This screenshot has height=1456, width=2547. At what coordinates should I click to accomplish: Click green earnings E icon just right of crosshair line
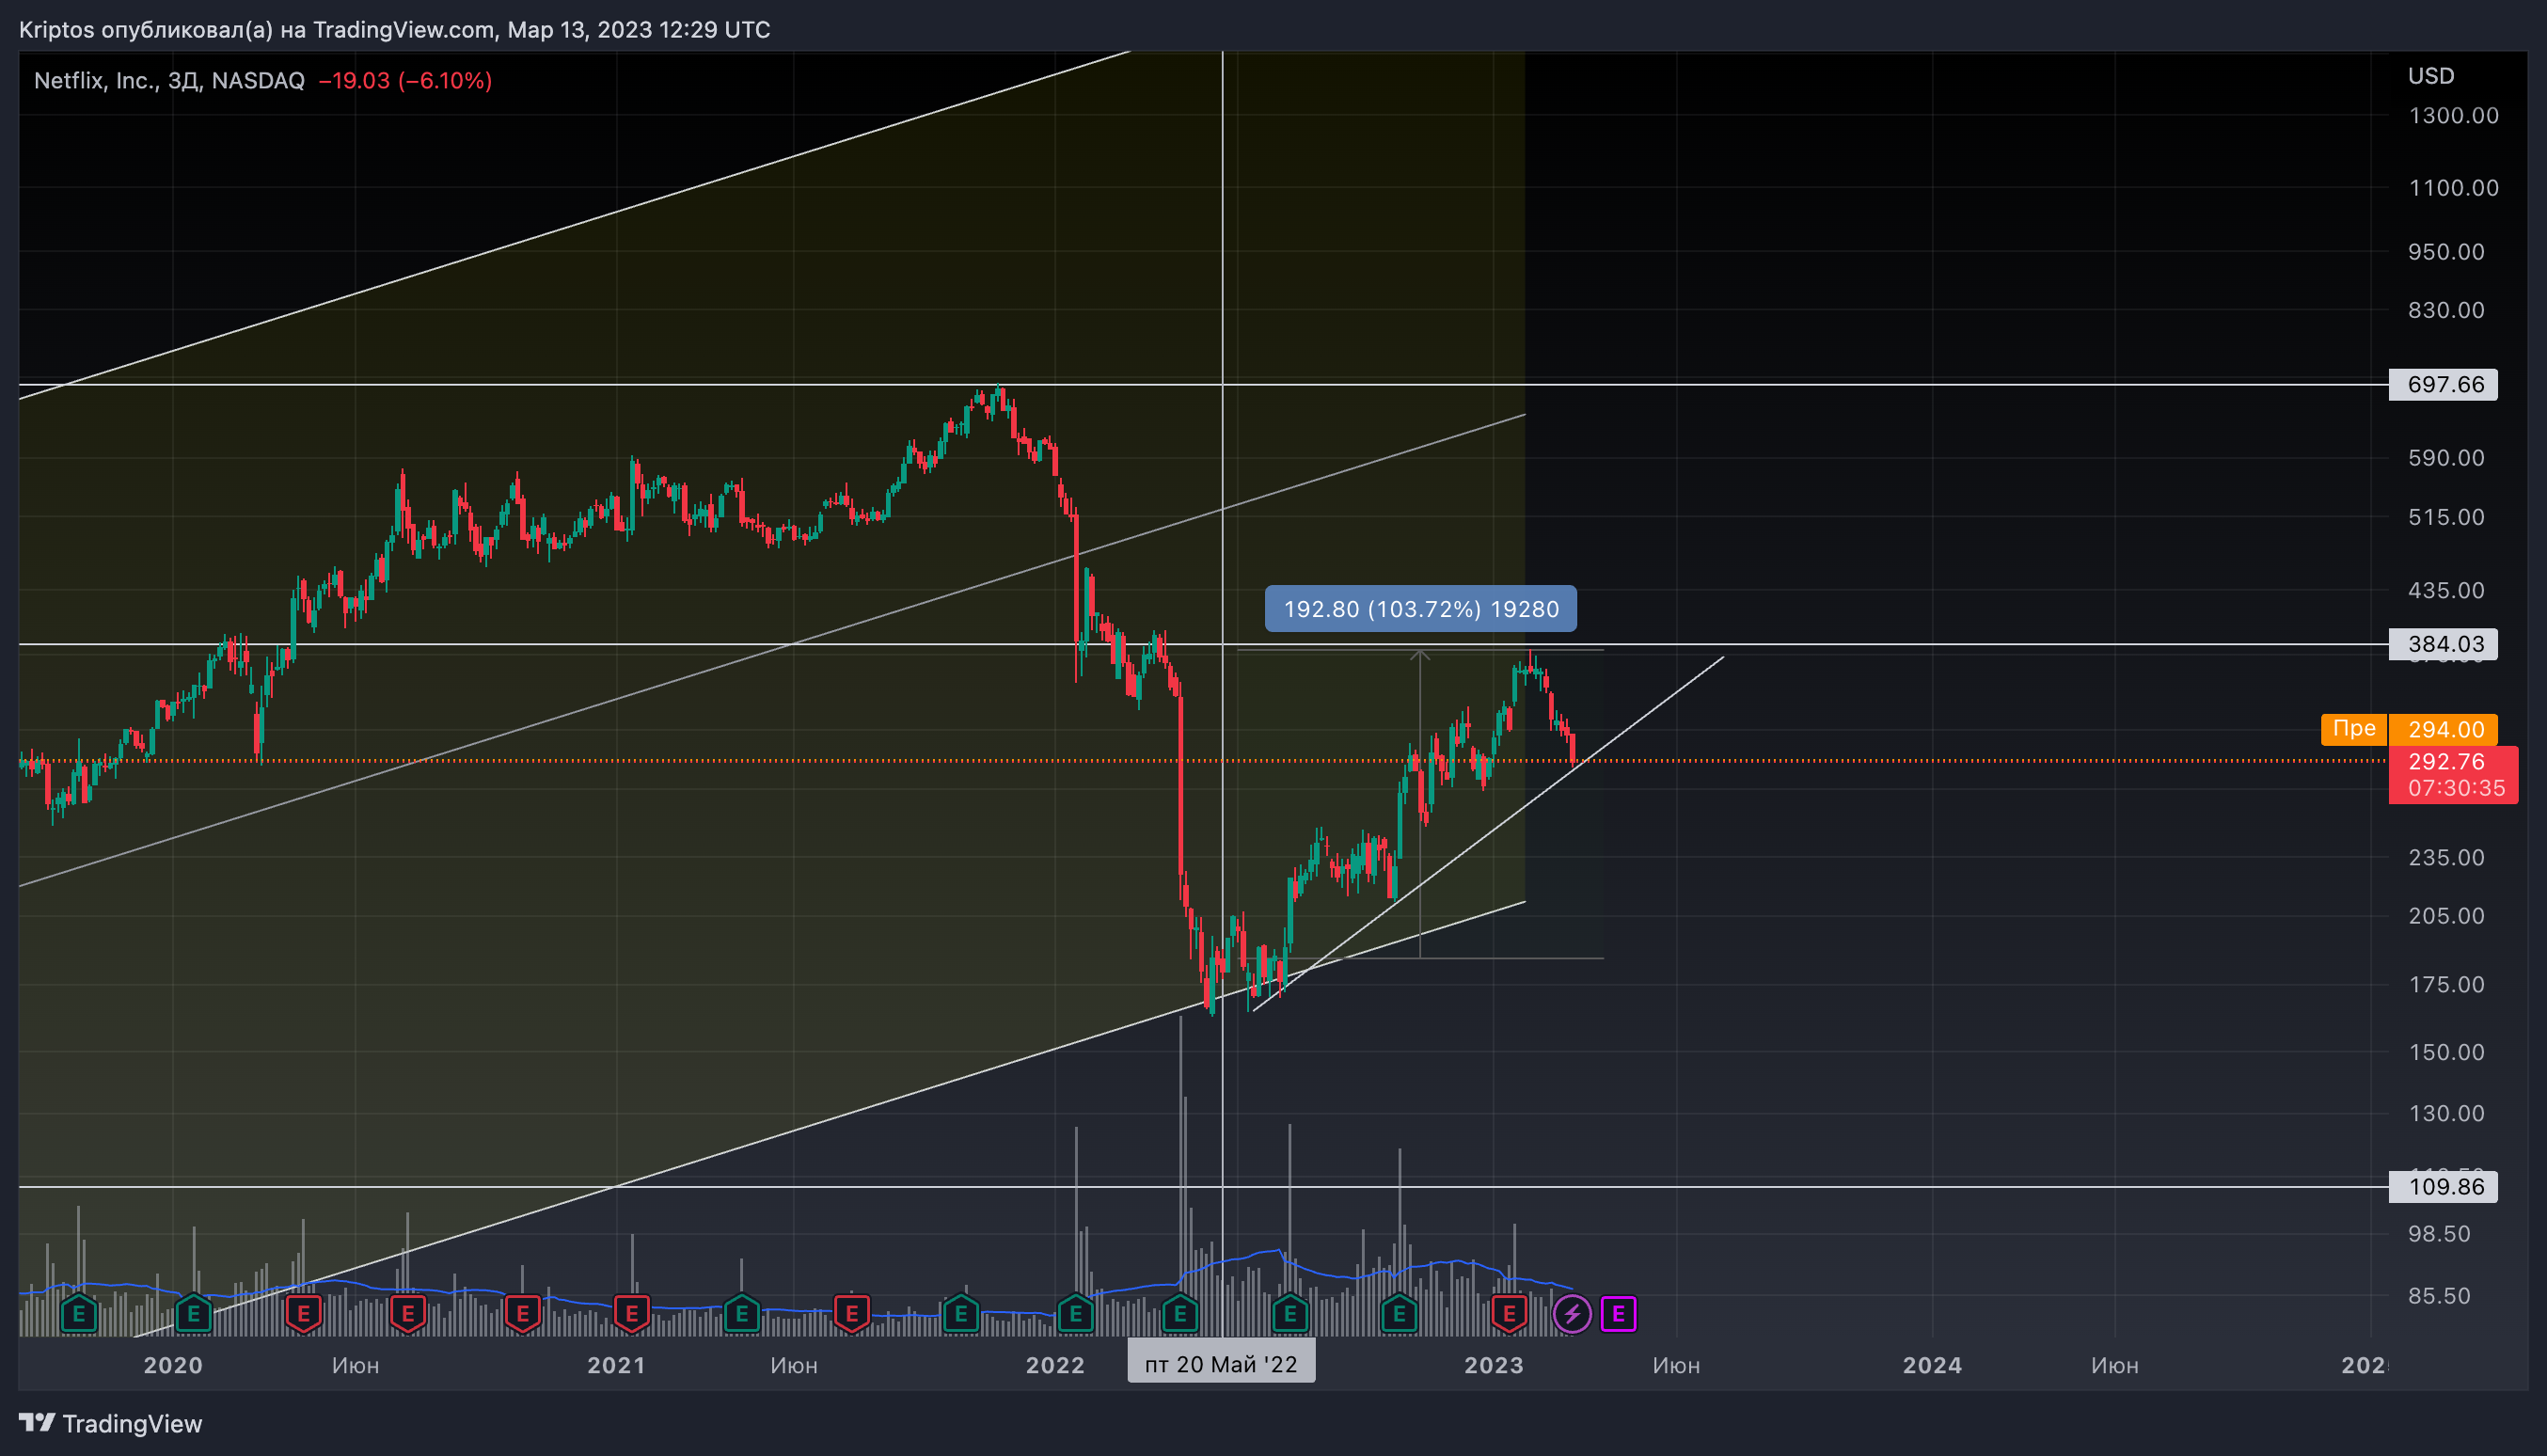click(1290, 1314)
